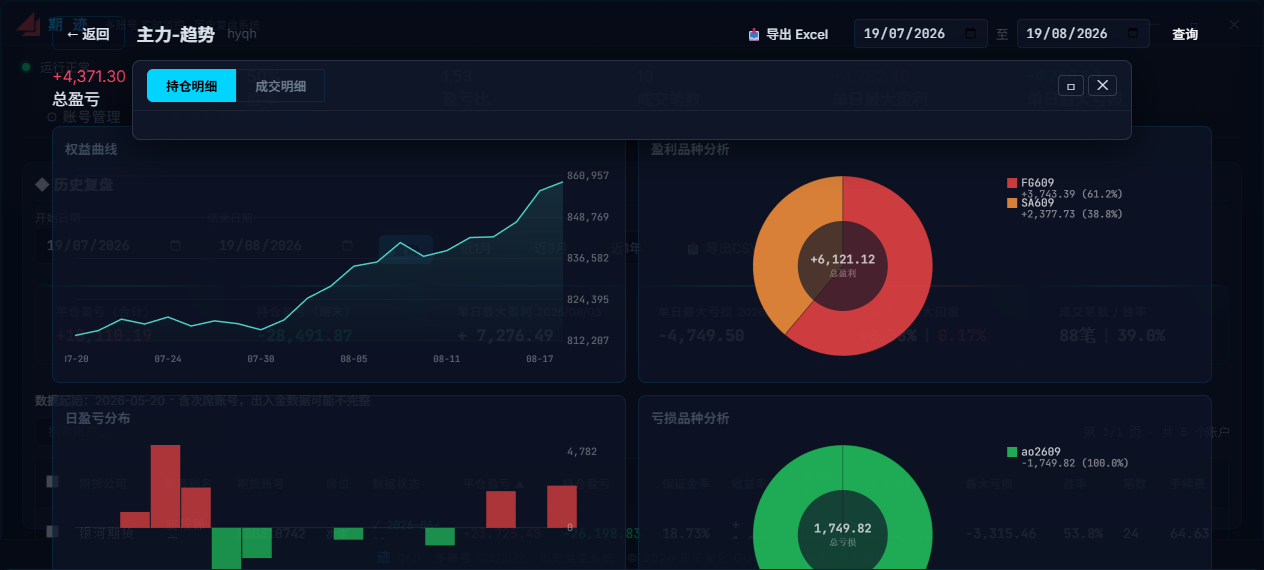The height and width of the screenshot is (570, 1264).
Task: Close the detail popup with X icon
Action: point(1103,86)
